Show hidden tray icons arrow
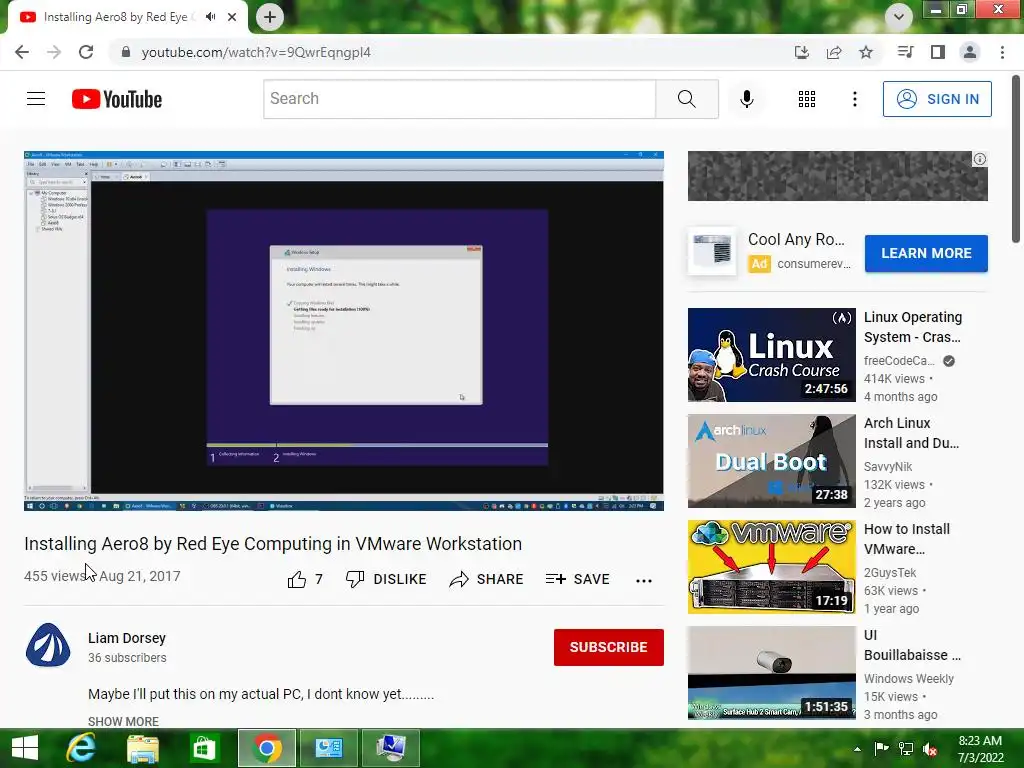The height and width of the screenshot is (768, 1024). [x=857, y=749]
